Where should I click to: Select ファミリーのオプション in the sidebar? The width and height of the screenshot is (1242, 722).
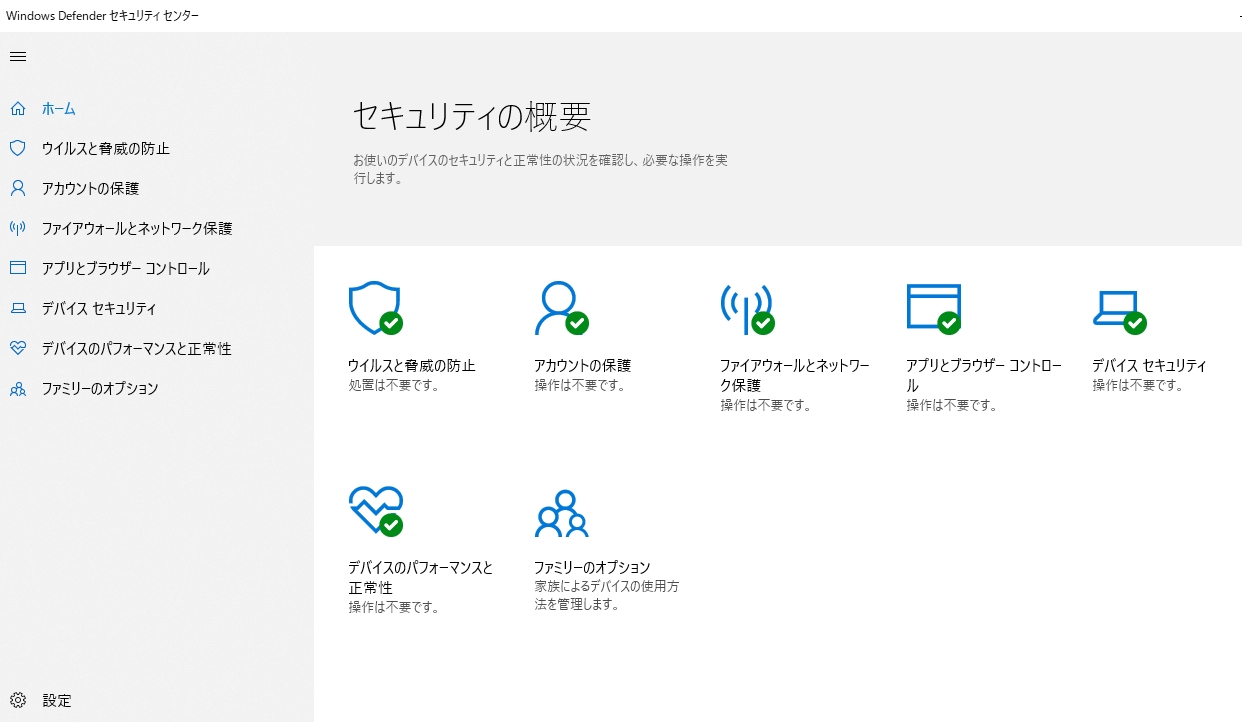(x=100, y=388)
